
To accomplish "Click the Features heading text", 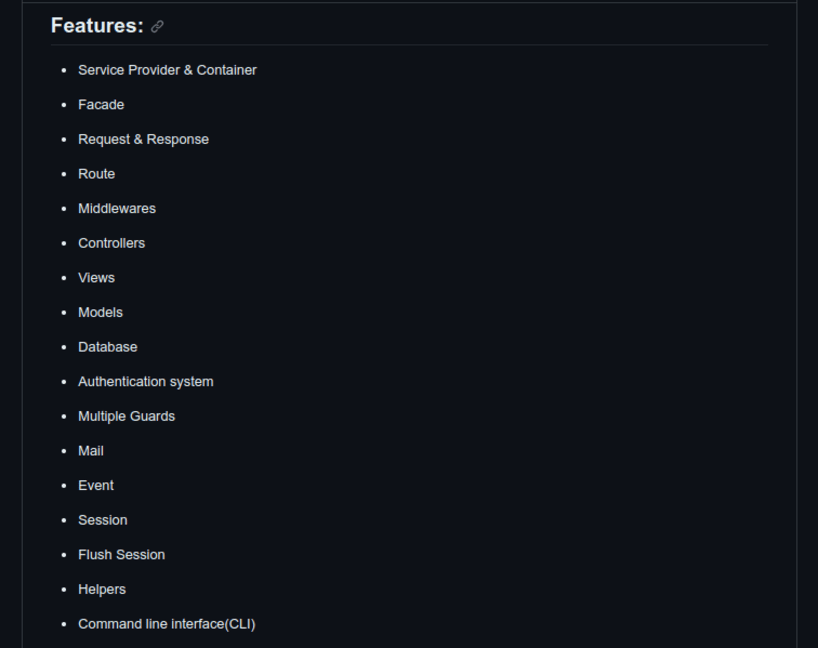I will [97, 26].
